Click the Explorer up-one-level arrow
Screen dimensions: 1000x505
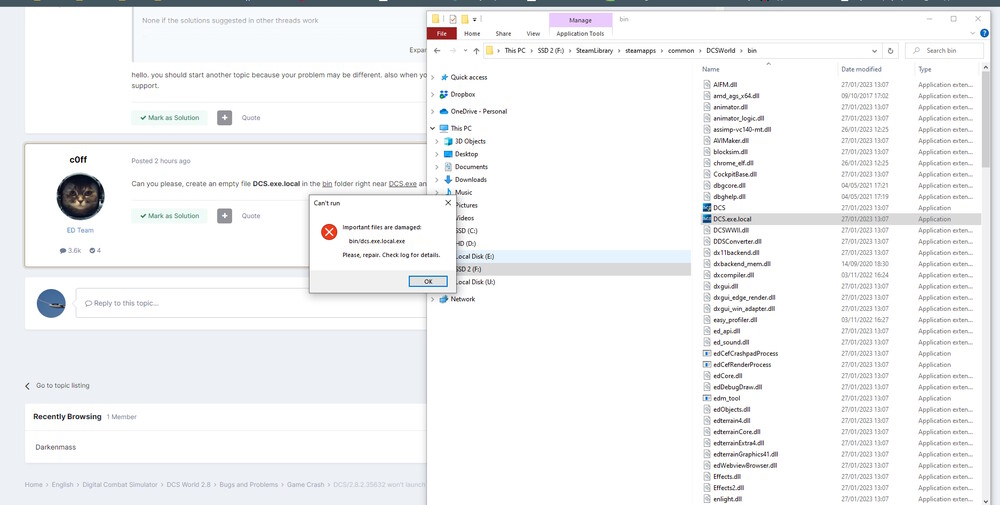click(476, 51)
